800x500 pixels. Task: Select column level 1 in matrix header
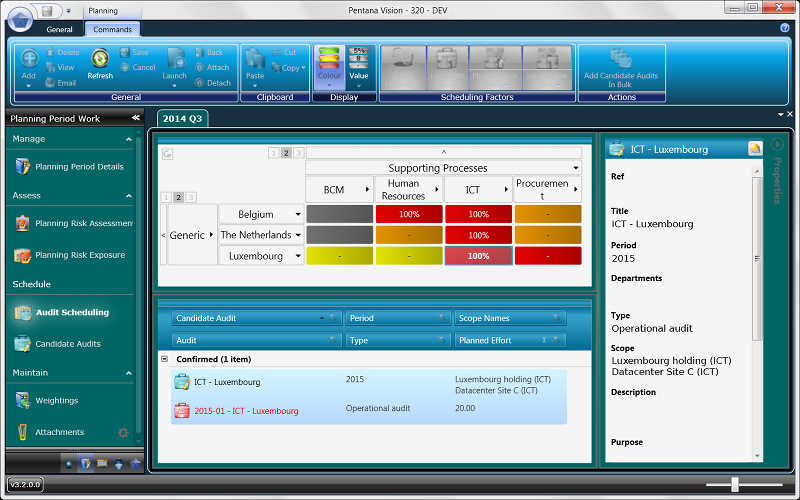pyautogui.click(x=273, y=153)
